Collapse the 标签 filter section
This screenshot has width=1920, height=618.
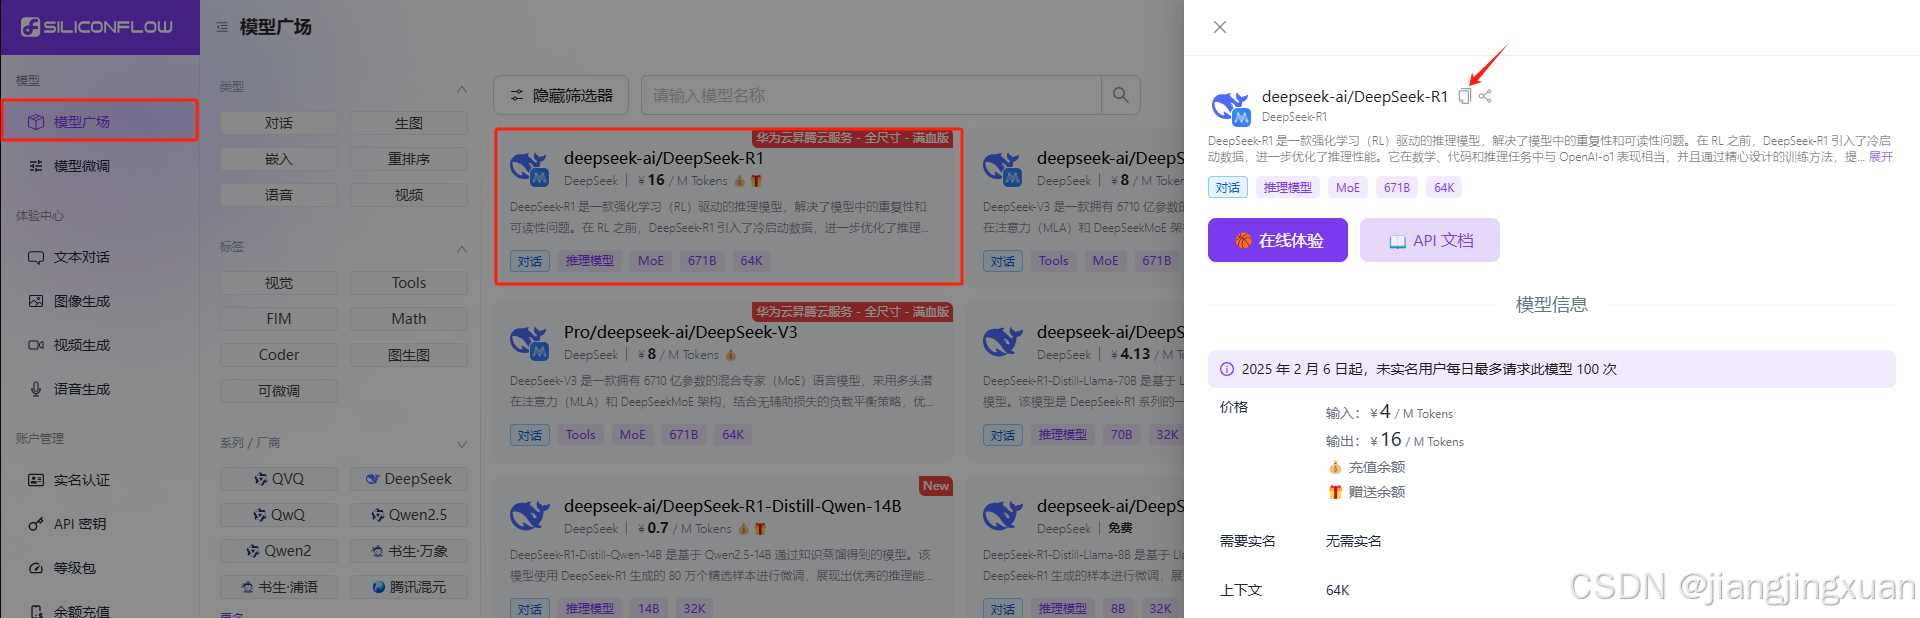pos(462,248)
